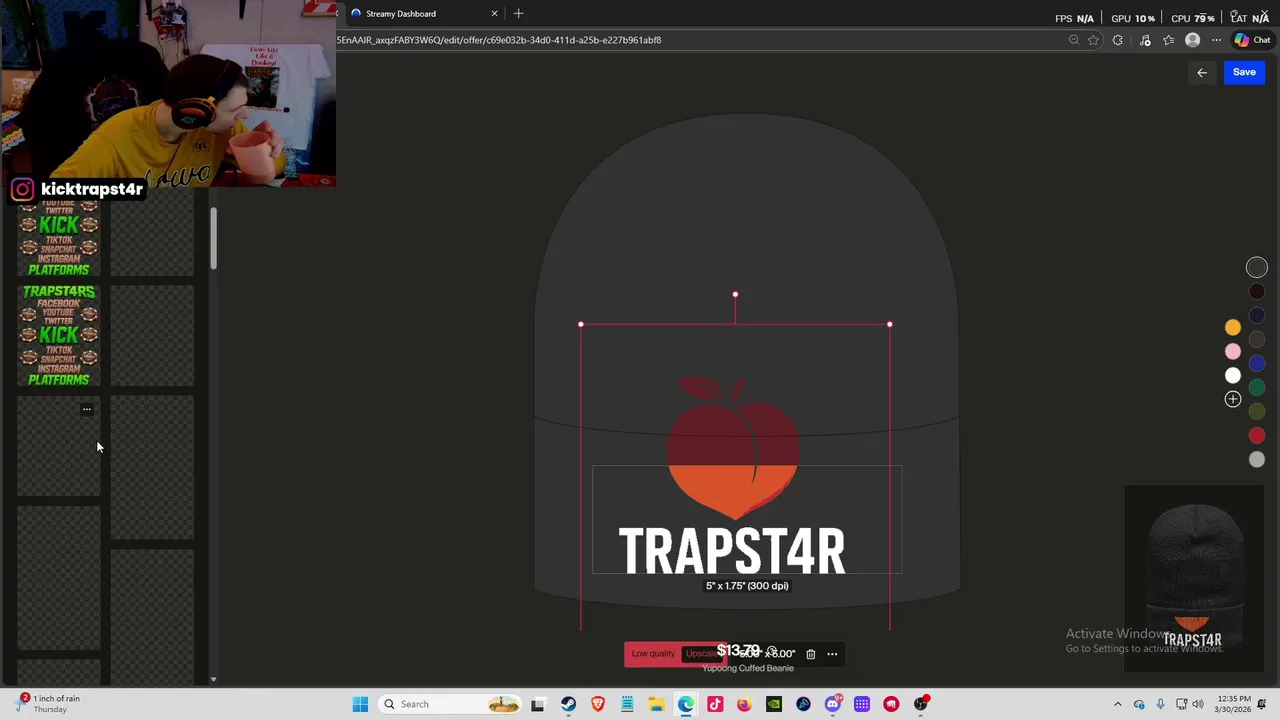1280x720 pixels.
Task: Select the TRAPST4R text on beanie
Action: click(x=732, y=551)
